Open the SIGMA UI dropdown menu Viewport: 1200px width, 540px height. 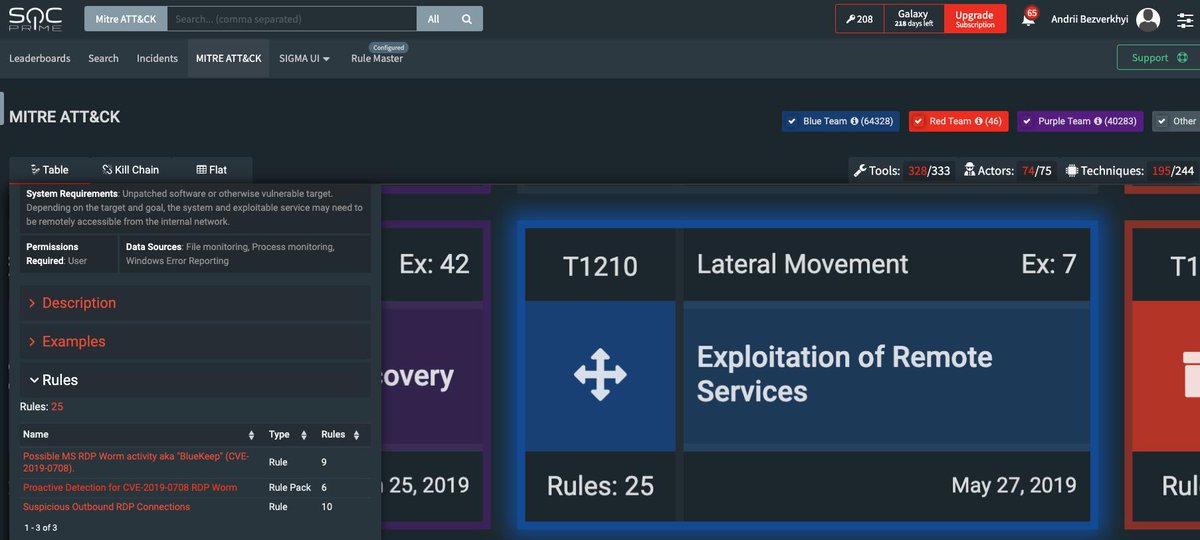click(x=305, y=58)
